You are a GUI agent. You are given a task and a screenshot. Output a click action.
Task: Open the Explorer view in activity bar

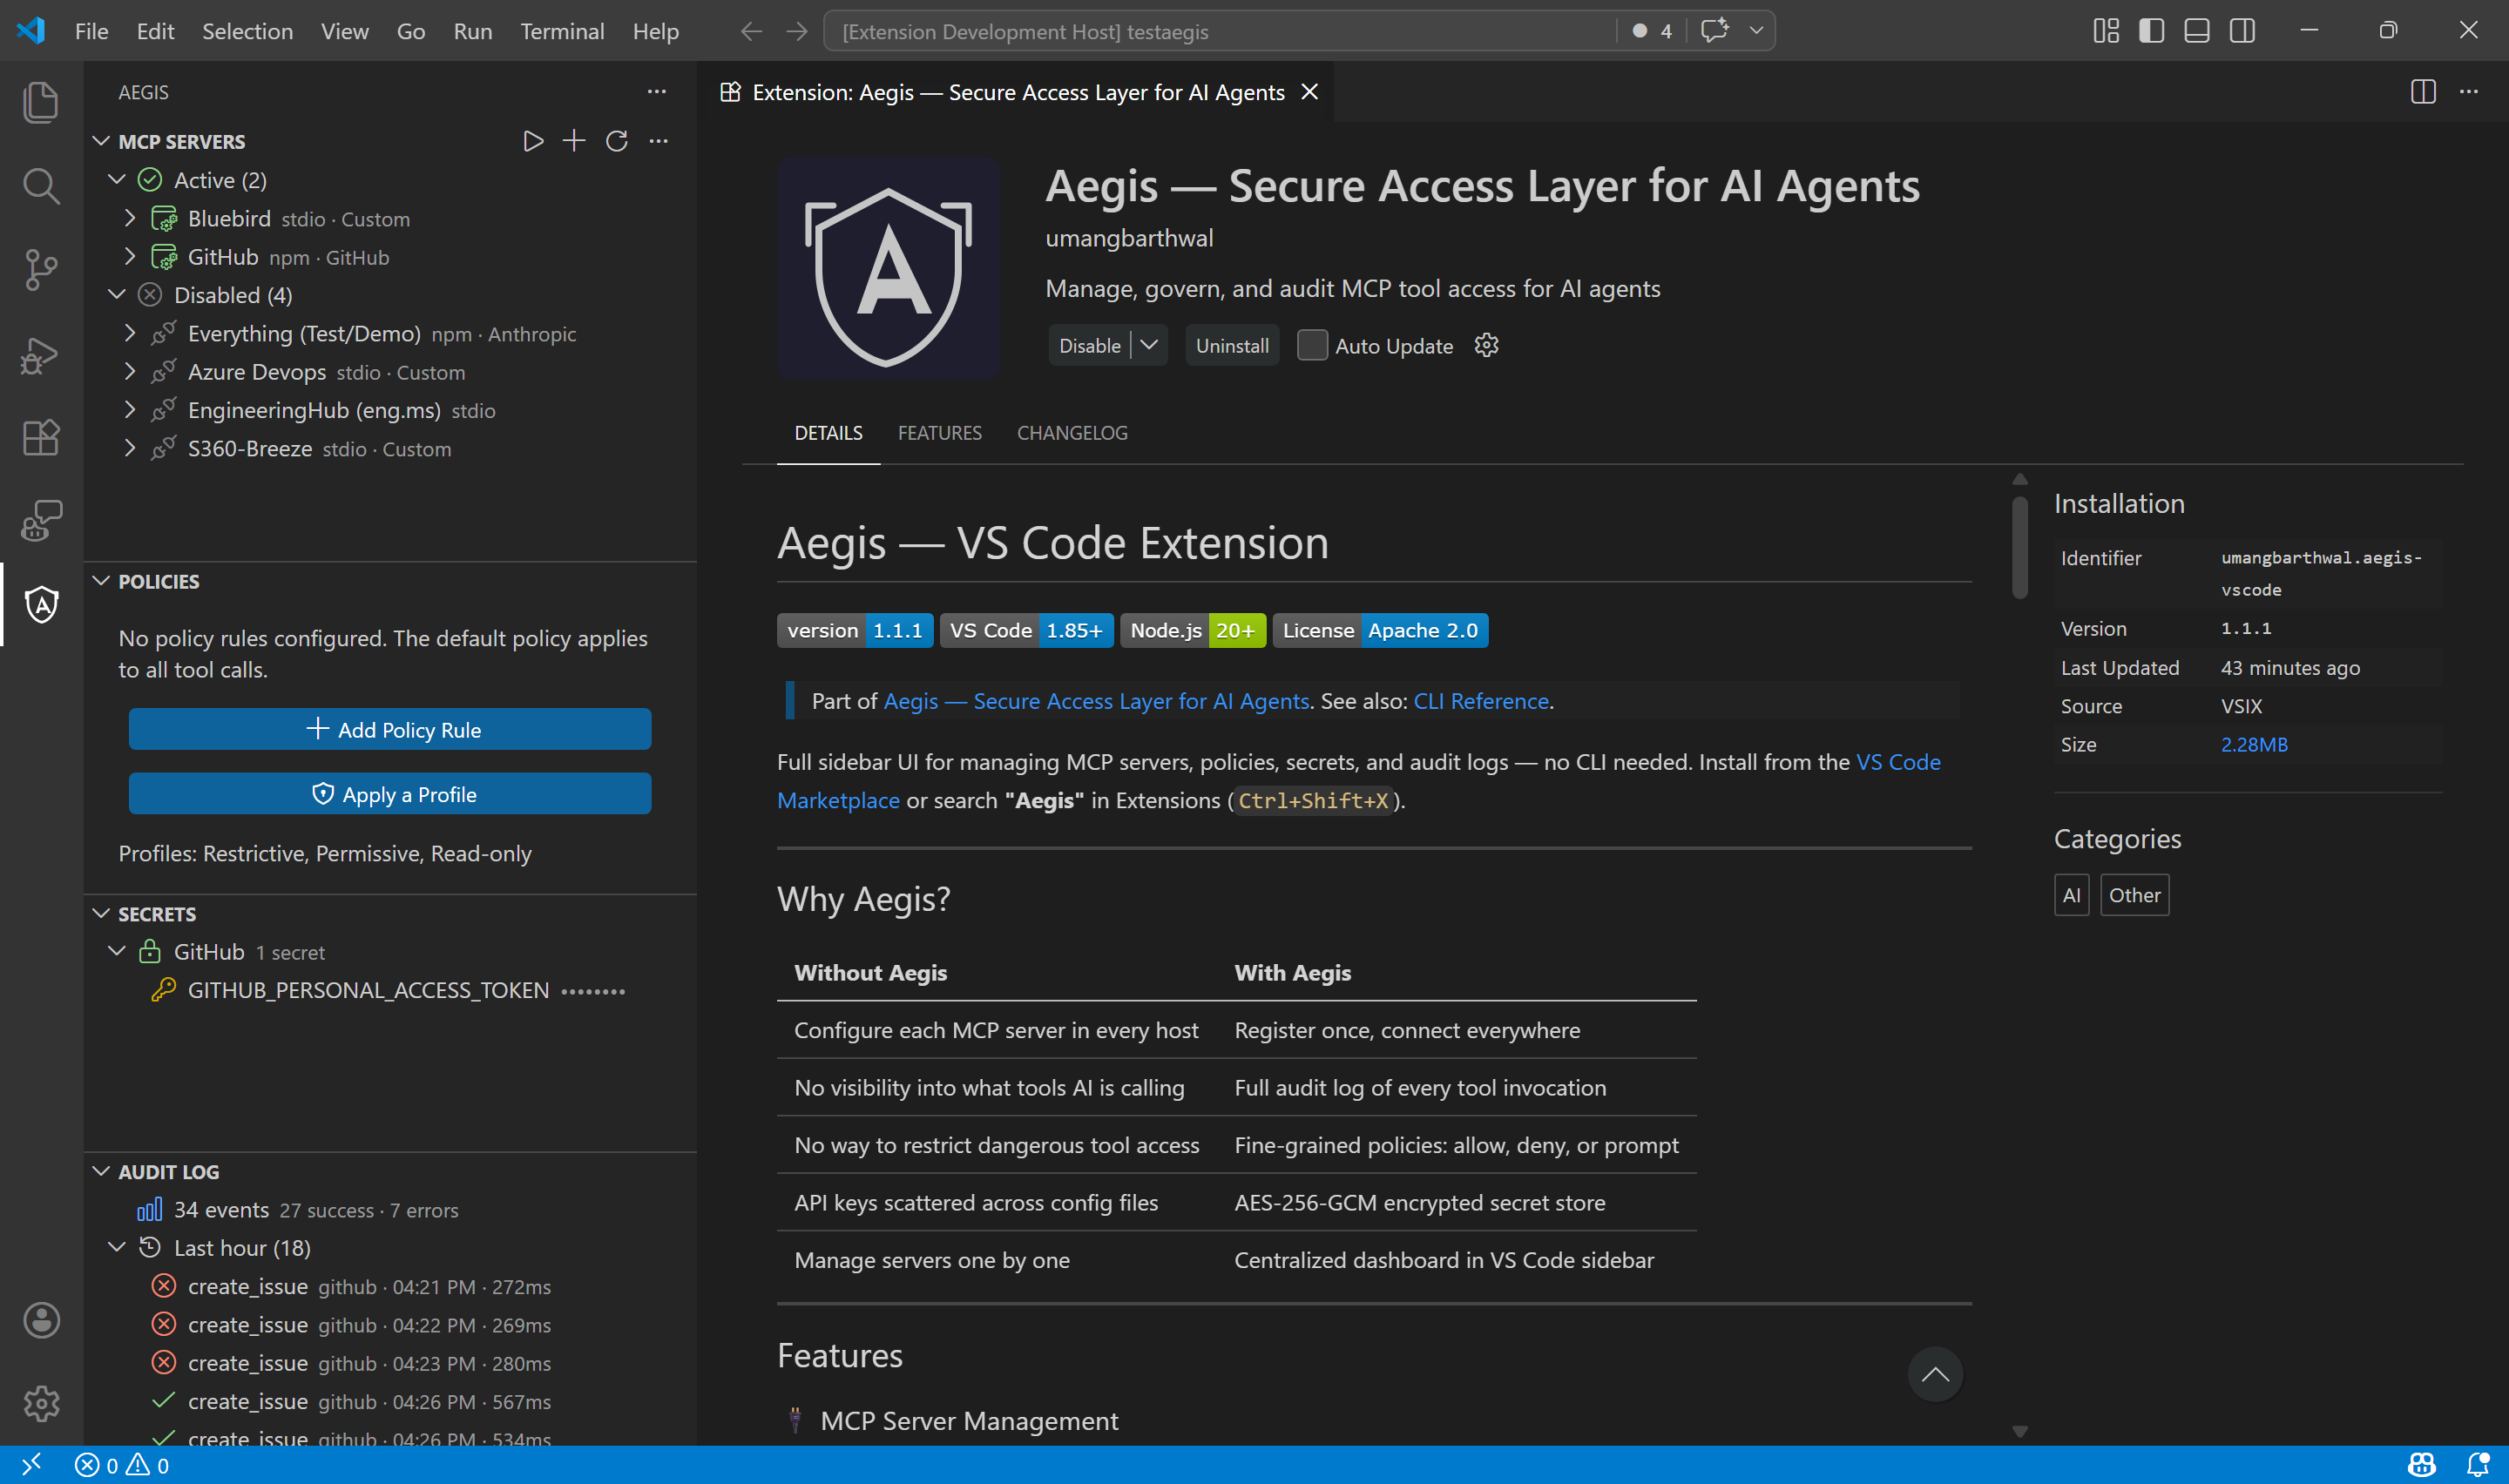(x=41, y=102)
